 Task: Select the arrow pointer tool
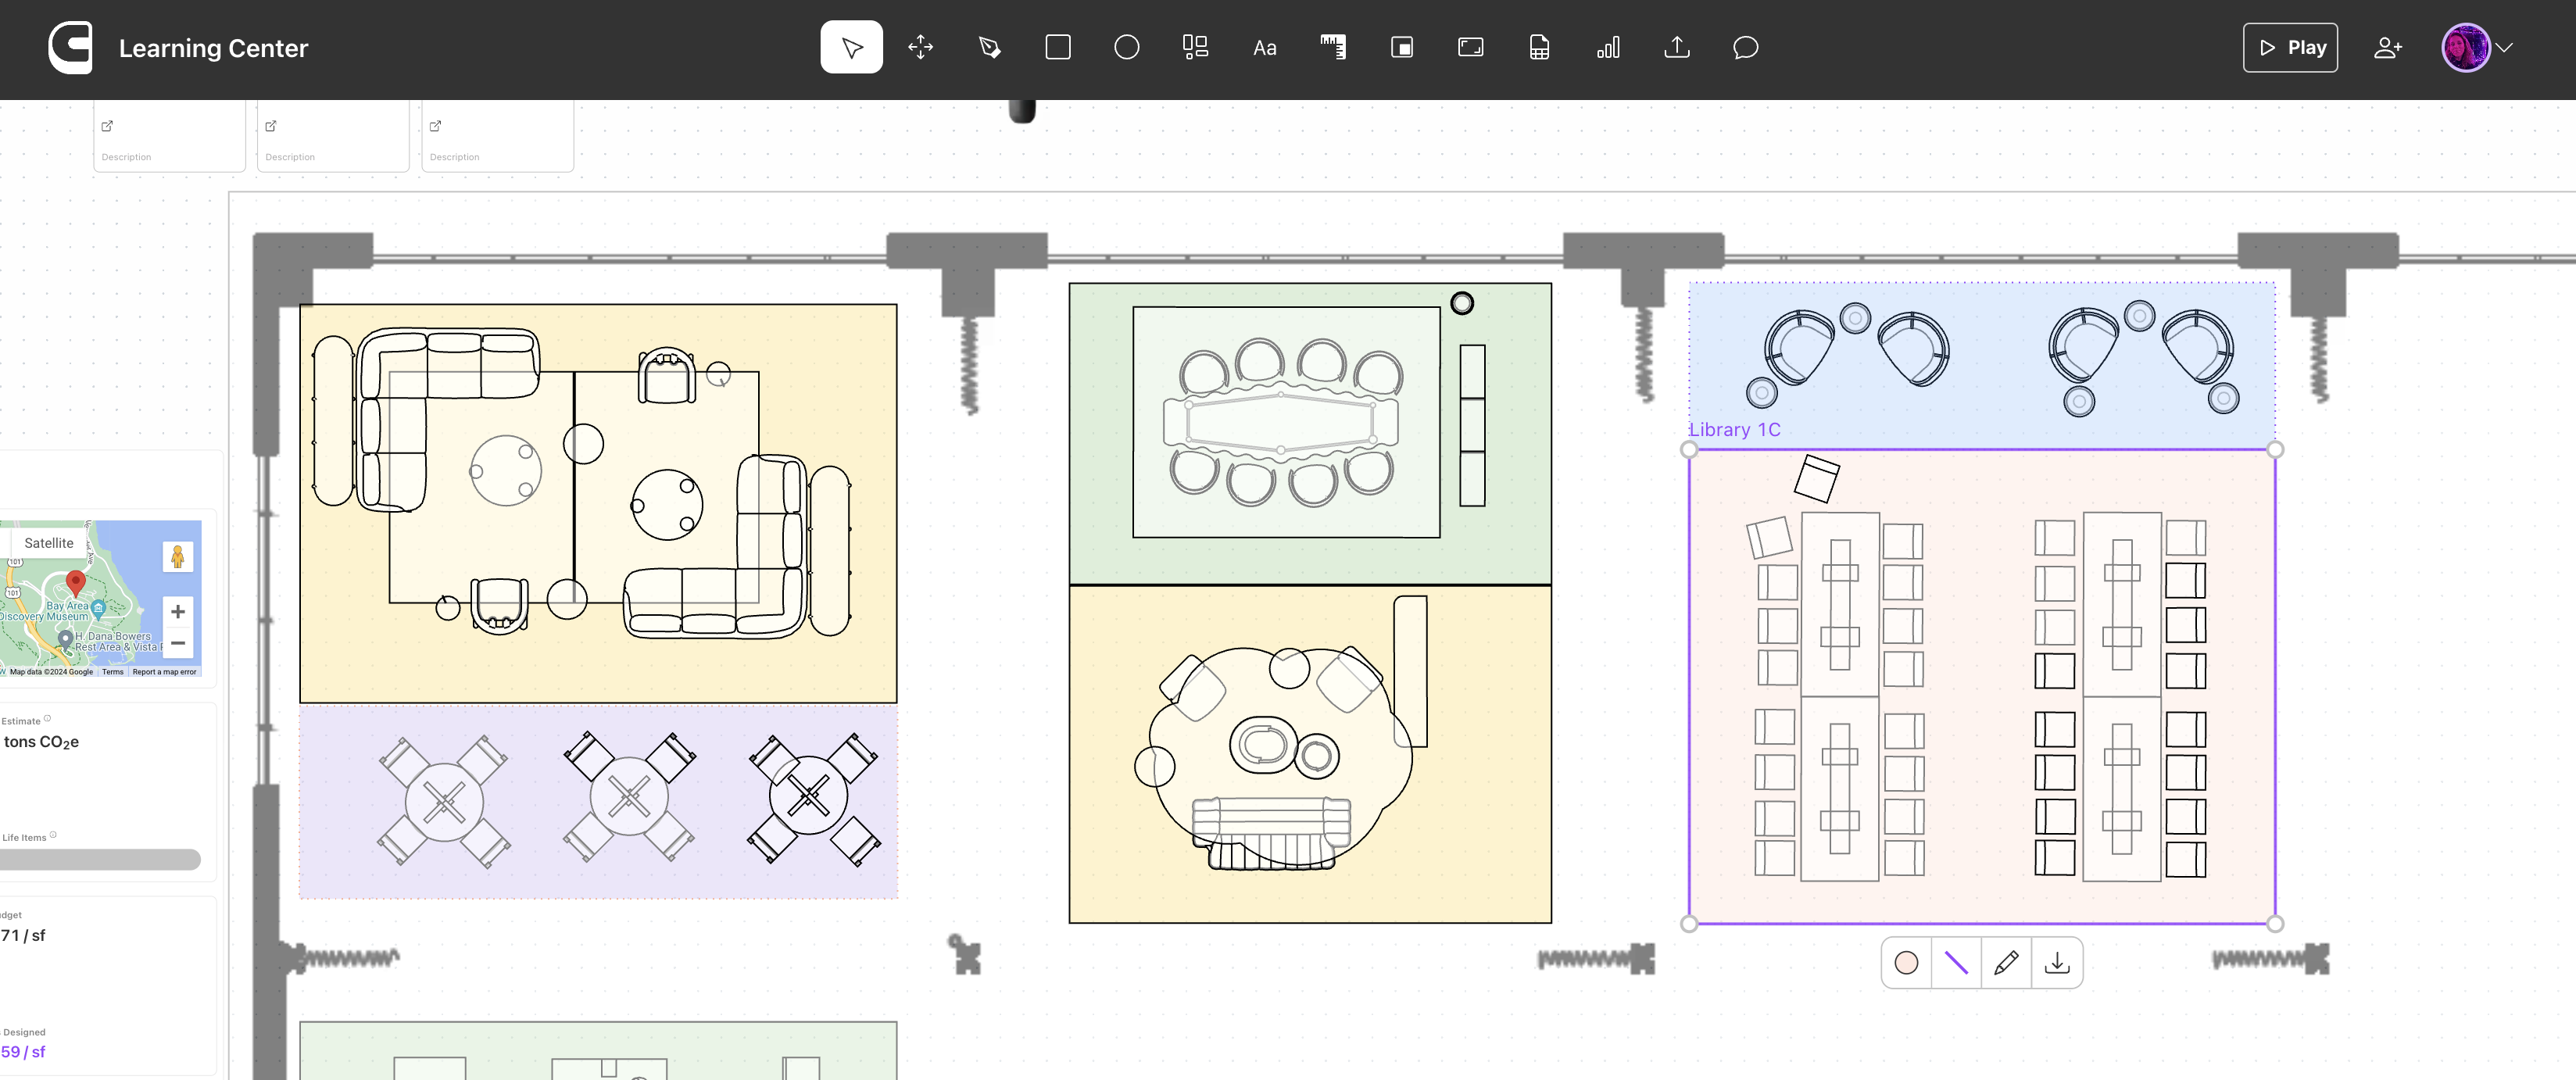point(851,47)
